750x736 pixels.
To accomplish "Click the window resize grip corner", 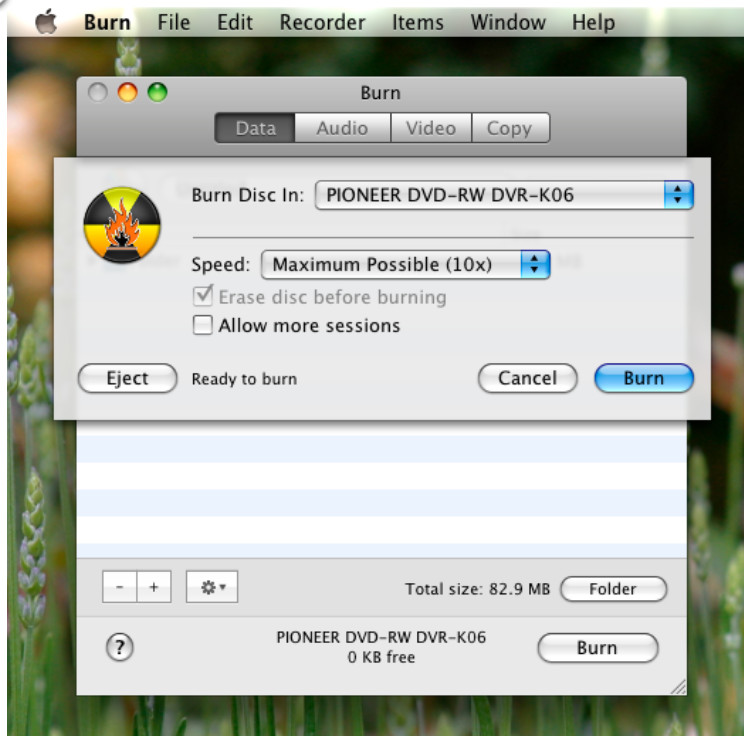I will pos(679,687).
